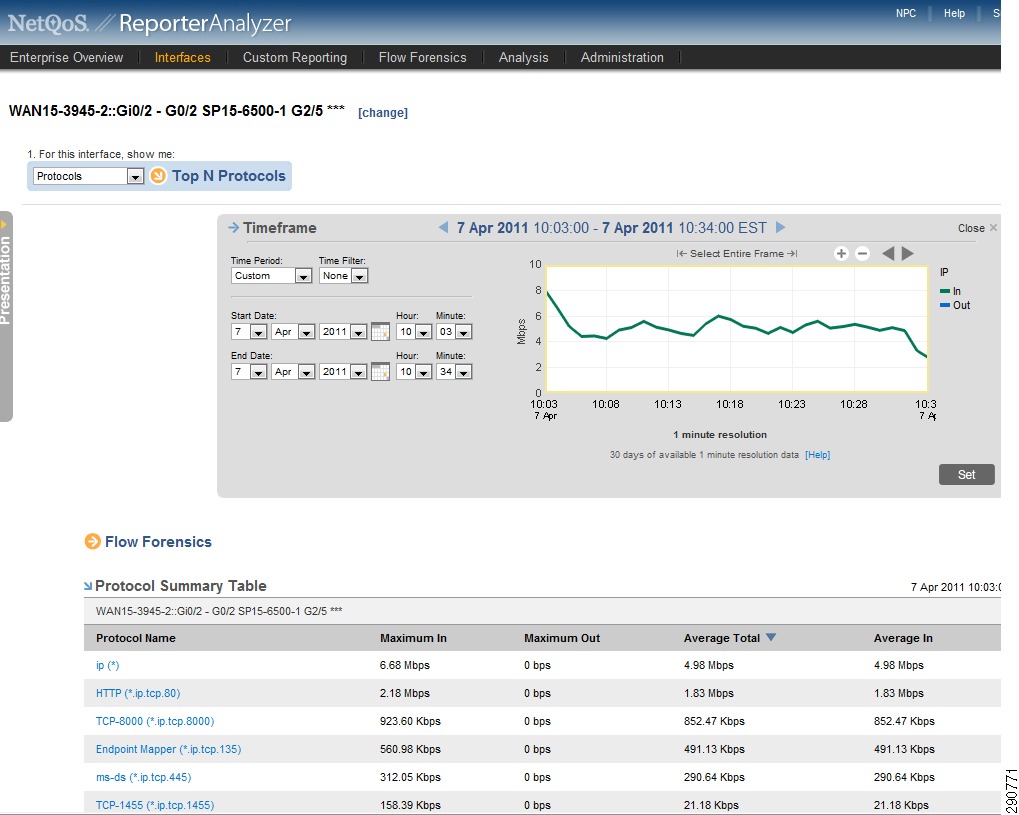Open the Flow Forensics section link
The width and height of the screenshot is (1019, 815).
point(159,541)
